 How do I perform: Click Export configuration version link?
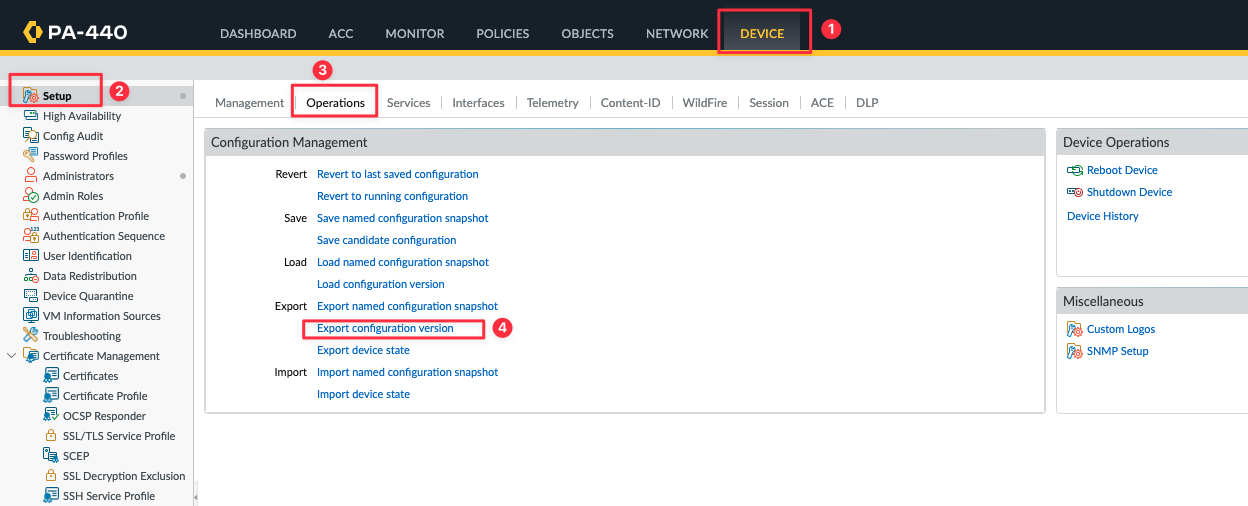385,328
